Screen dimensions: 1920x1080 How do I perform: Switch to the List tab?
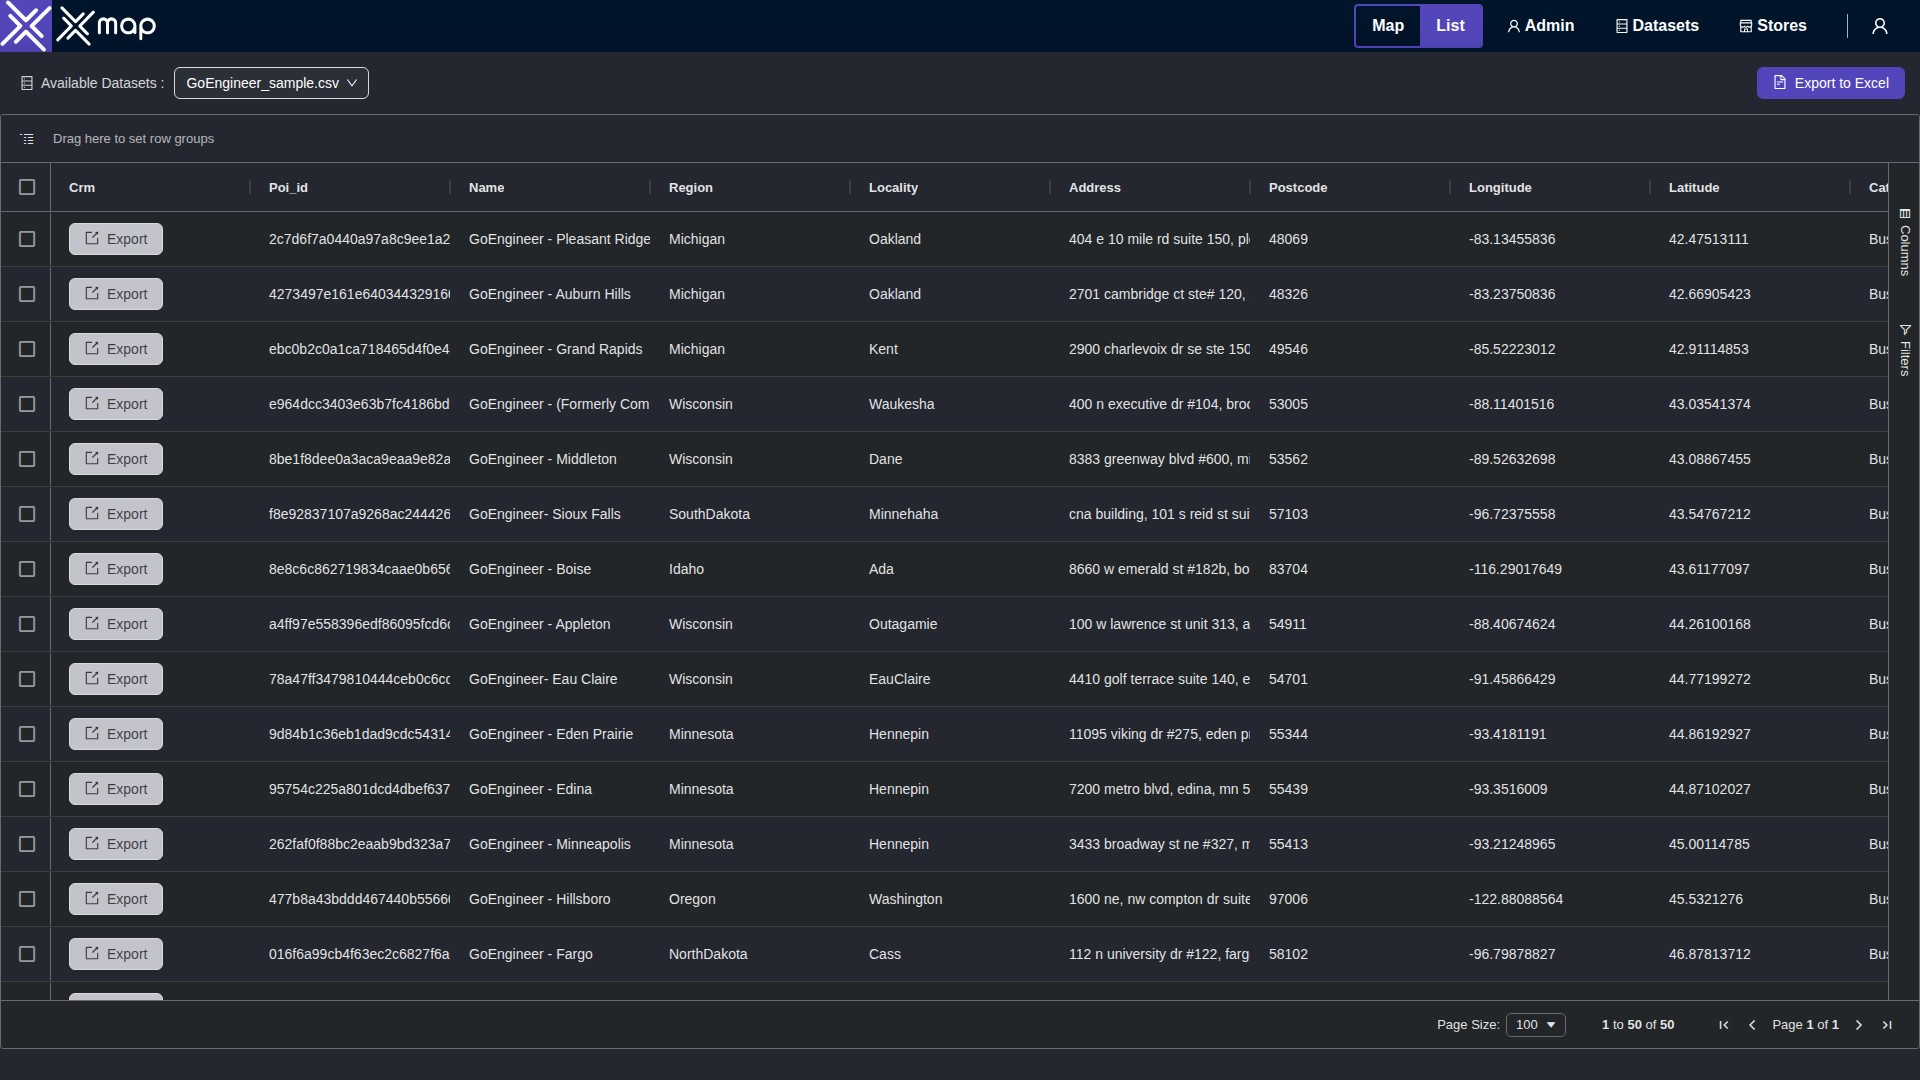click(1451, 25)
